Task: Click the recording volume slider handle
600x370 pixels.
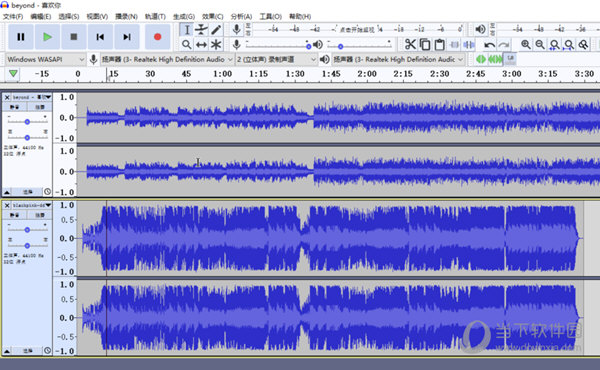Action: [x=308, y=46]
